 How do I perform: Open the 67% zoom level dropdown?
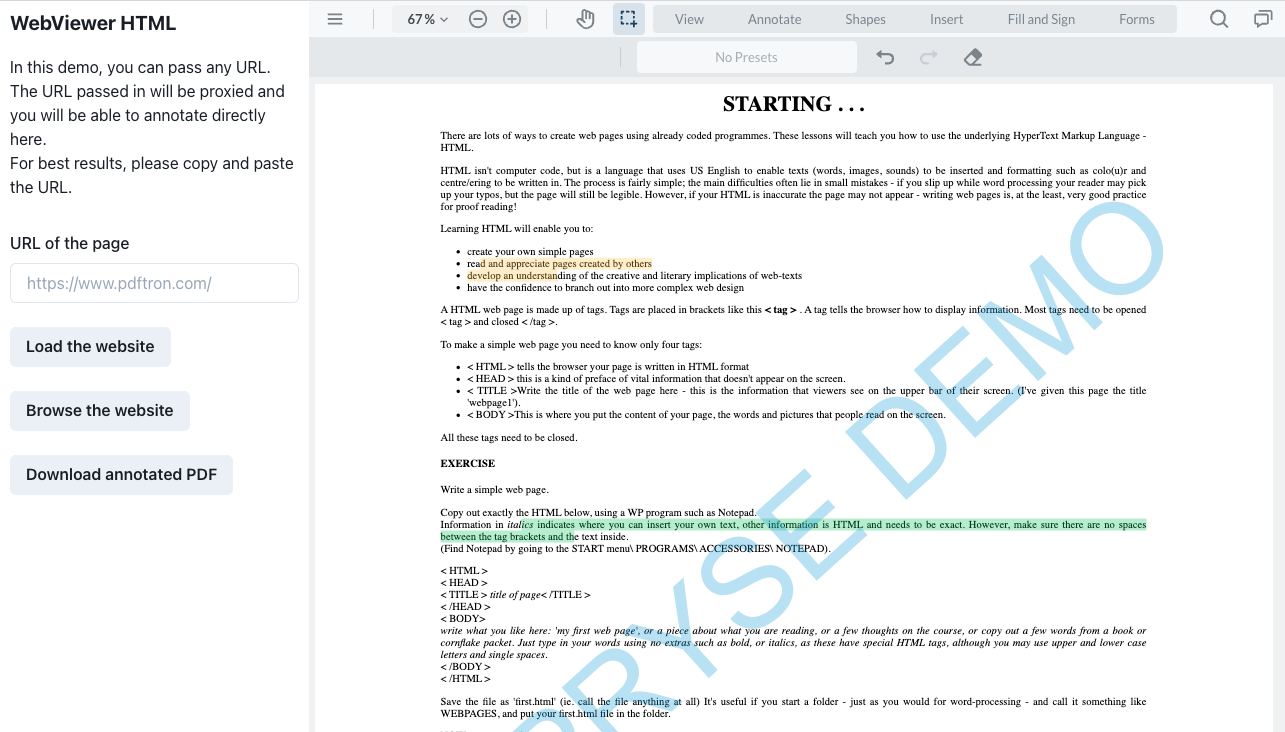(428, 19)
